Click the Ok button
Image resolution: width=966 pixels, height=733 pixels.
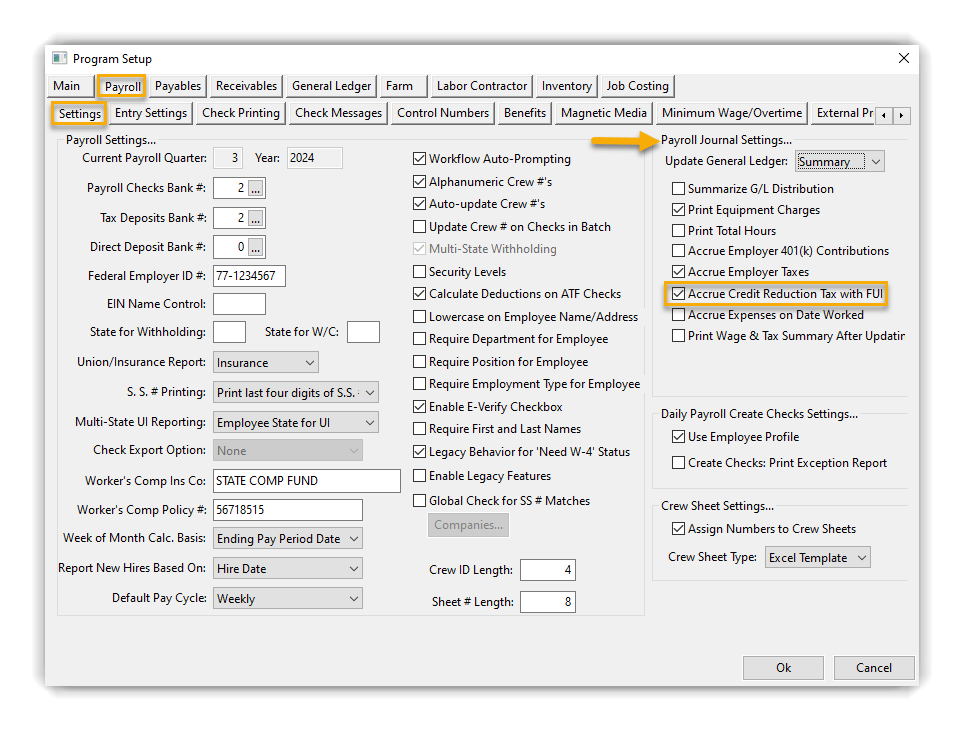click(x=783, y=668)
